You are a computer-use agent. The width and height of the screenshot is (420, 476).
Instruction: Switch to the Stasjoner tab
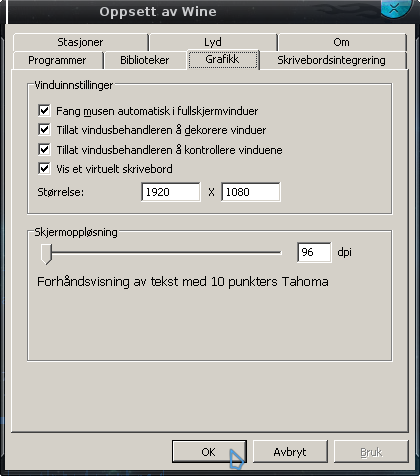tap(80, 42)
